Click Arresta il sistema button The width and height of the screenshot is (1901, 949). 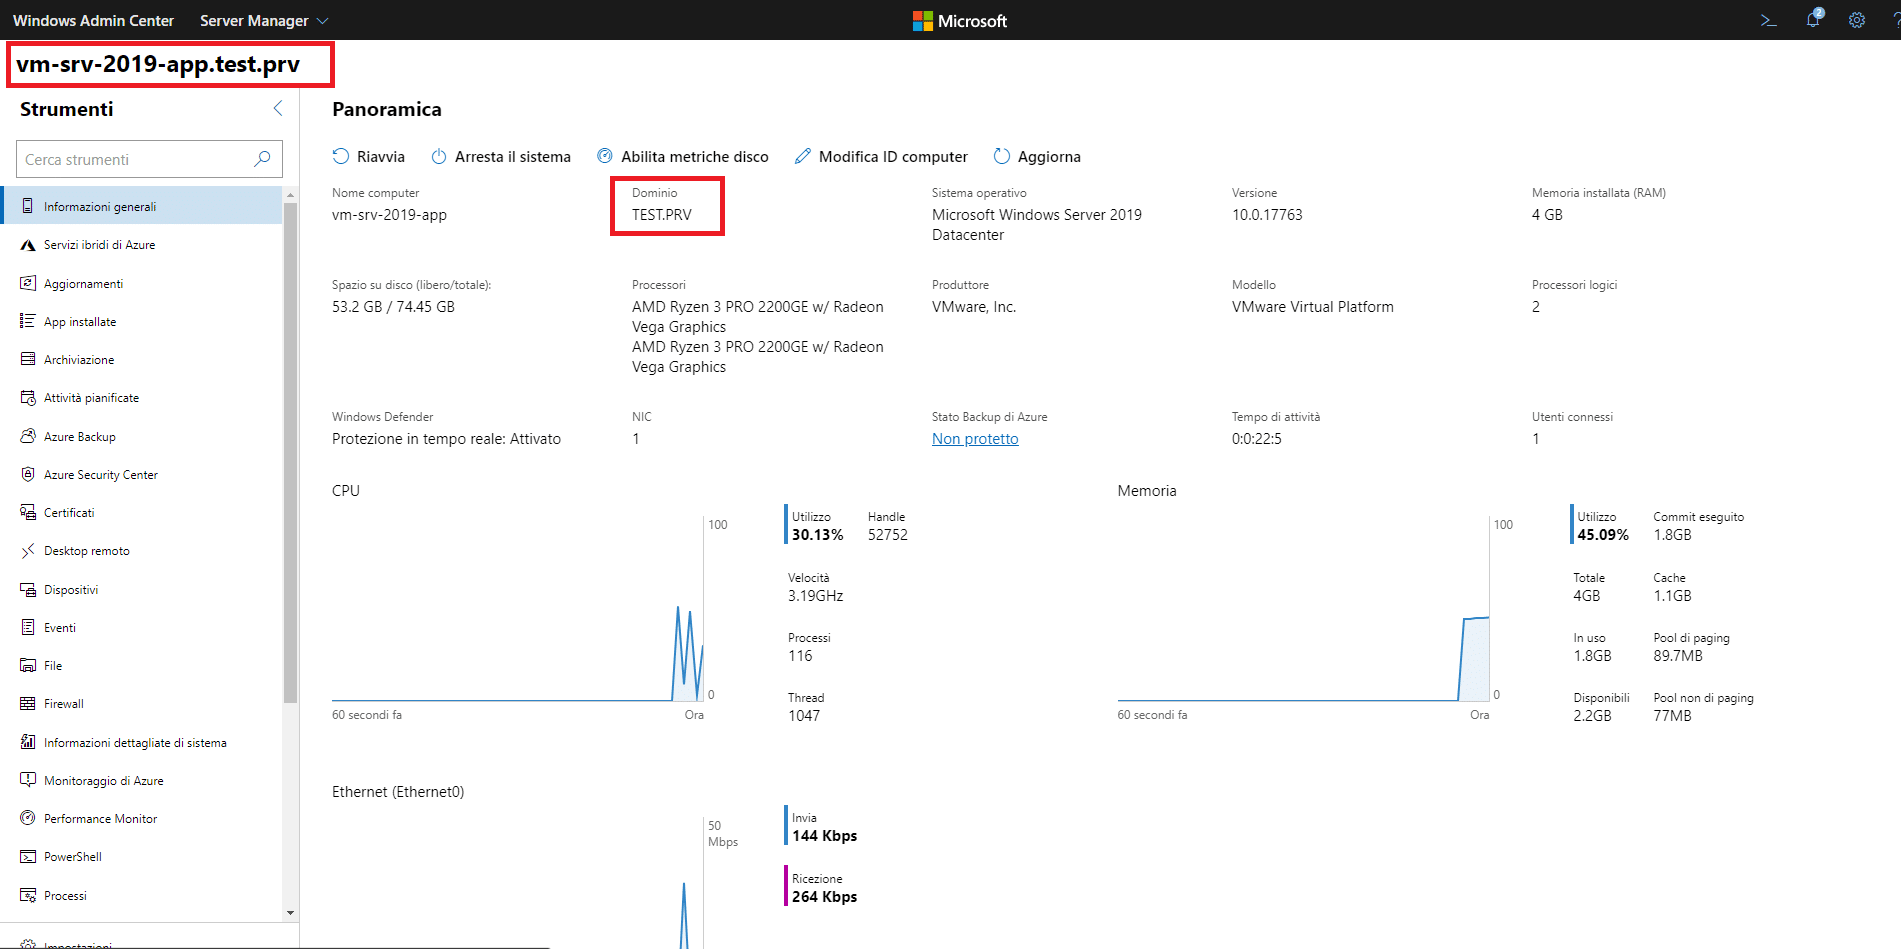click(x=501, y=156)
